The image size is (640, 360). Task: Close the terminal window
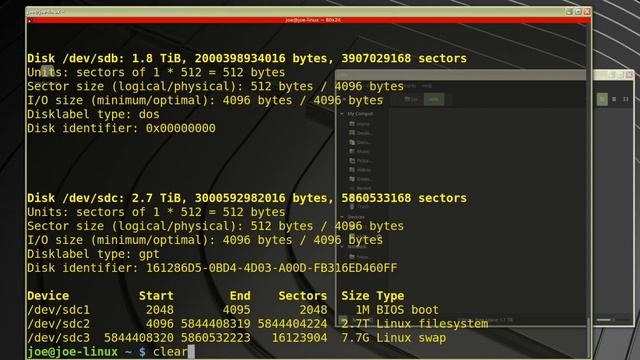[587, 11]
